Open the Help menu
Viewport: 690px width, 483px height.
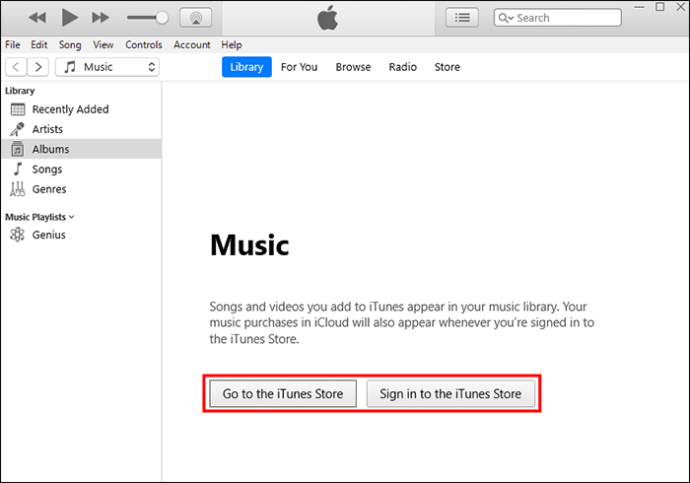coord(231,44)
